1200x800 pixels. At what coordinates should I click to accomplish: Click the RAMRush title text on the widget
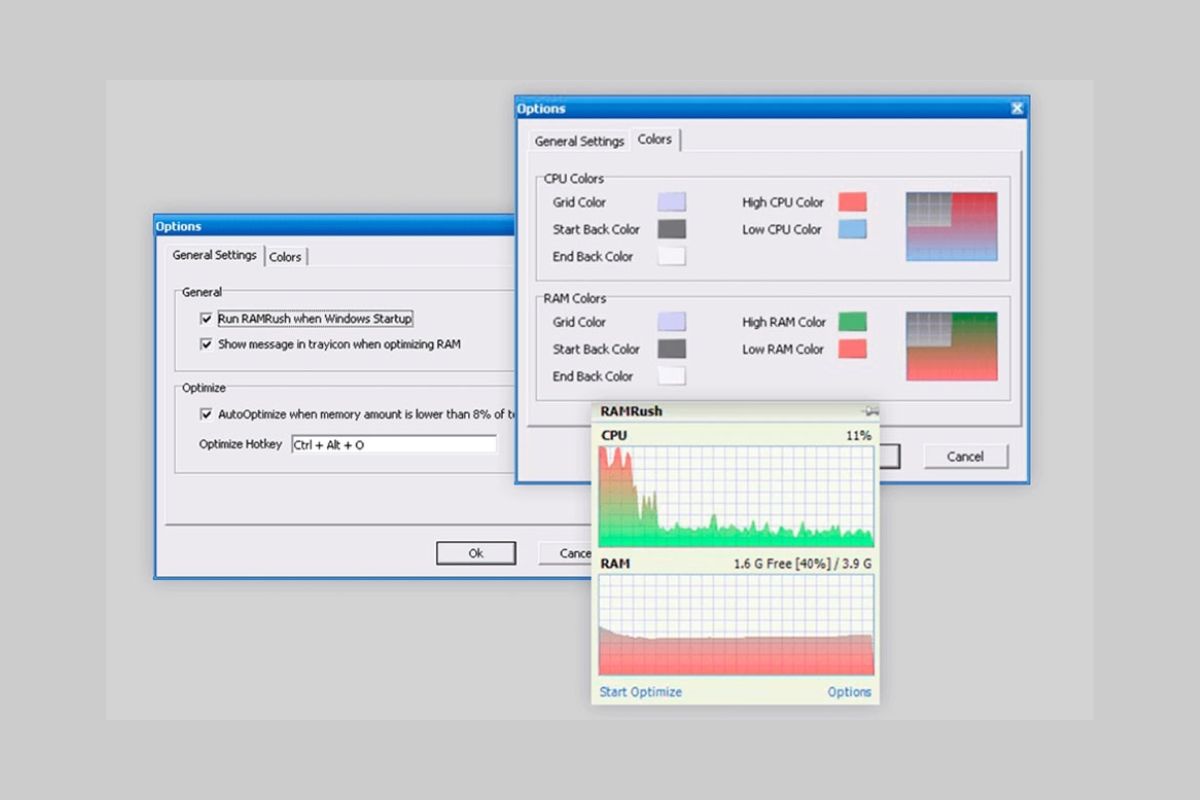point(631,411)
